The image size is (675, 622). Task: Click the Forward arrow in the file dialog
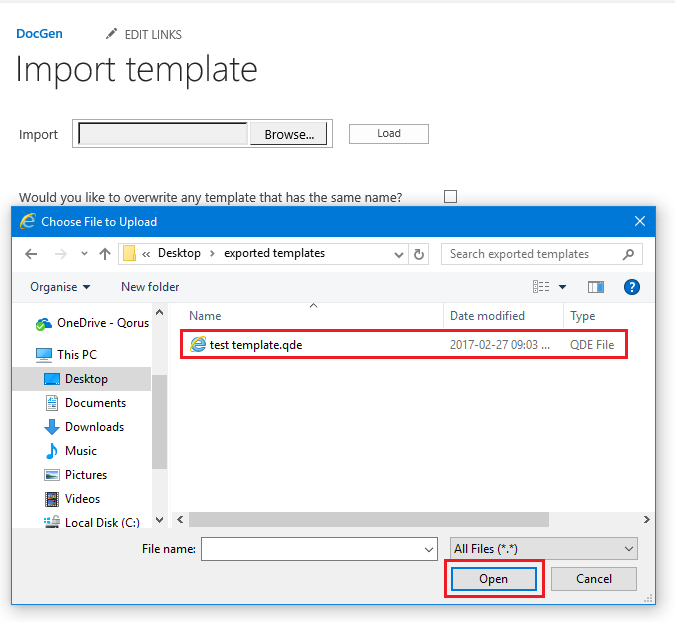click(61, 254)
